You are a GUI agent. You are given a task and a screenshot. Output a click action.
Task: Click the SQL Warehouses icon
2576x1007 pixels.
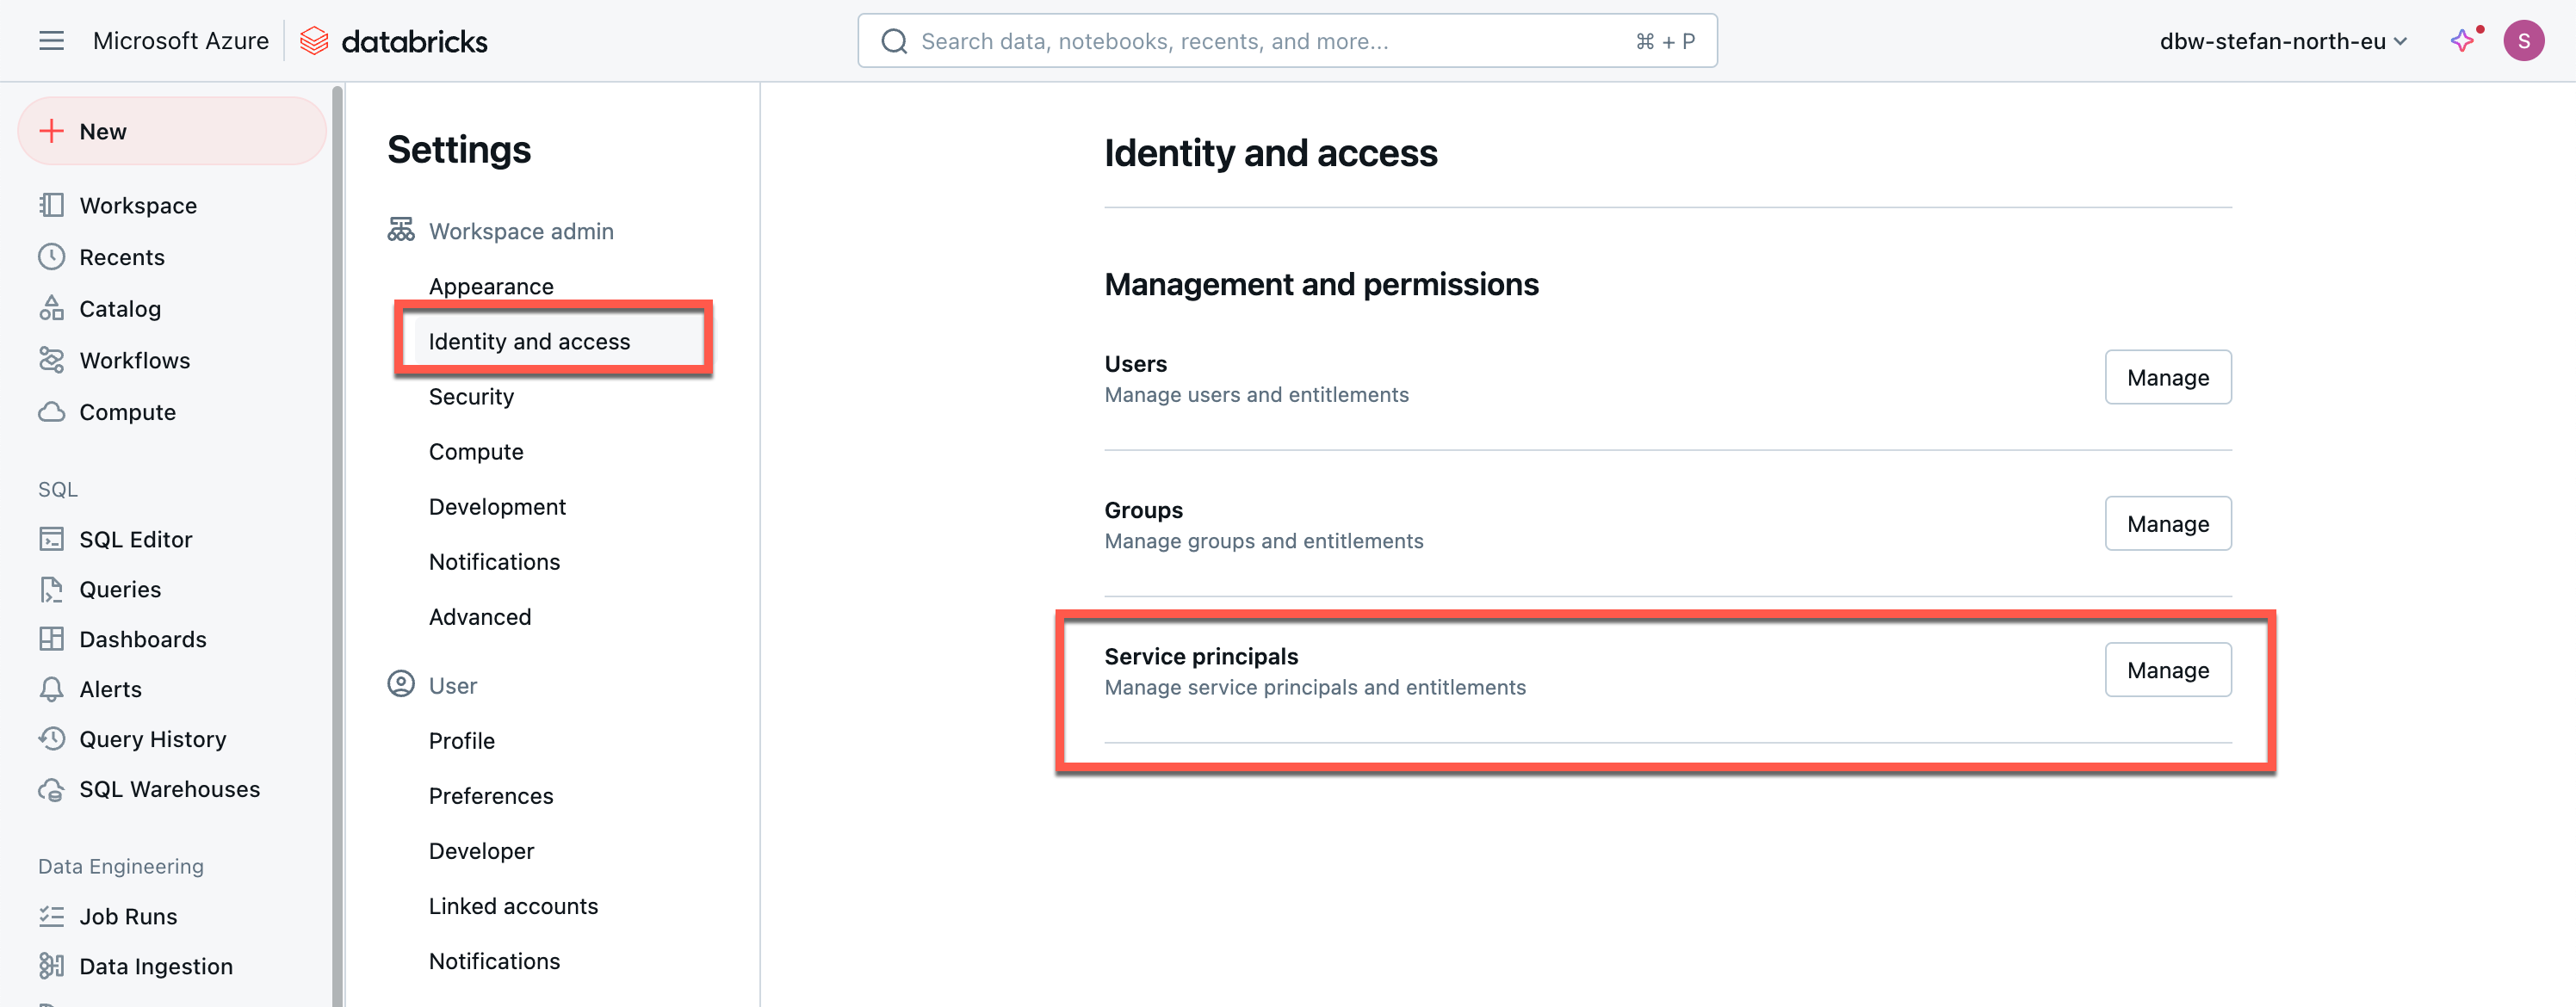point(51,789)
